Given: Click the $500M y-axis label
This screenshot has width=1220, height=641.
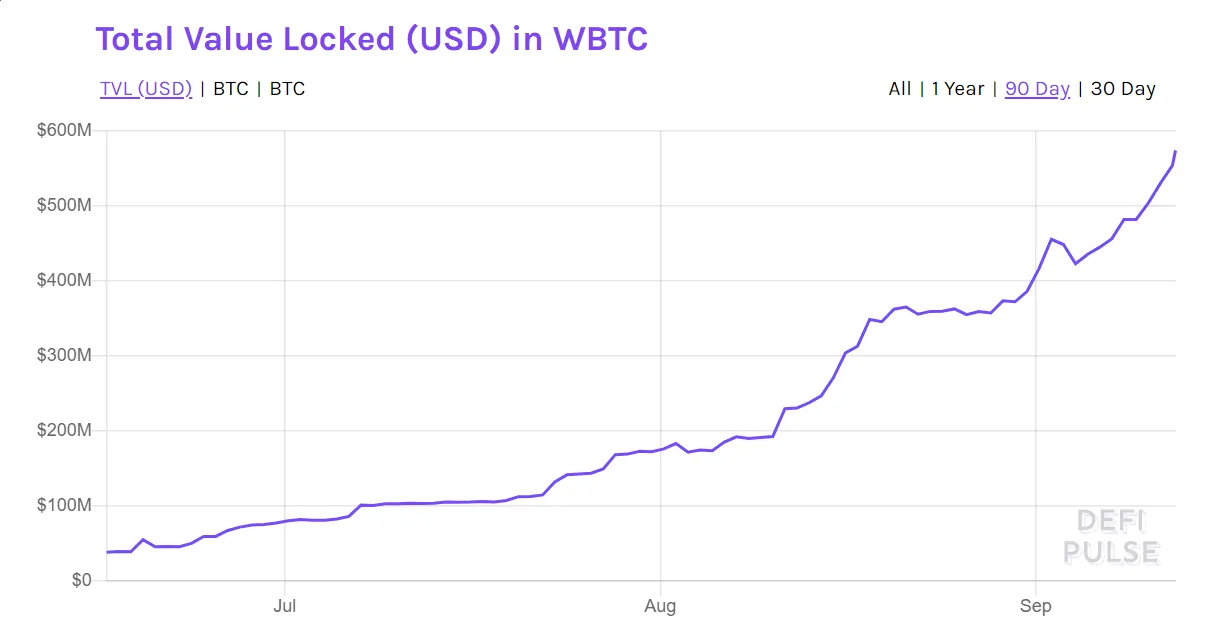Looking at the screenshot, I should [x=65, y=205].
